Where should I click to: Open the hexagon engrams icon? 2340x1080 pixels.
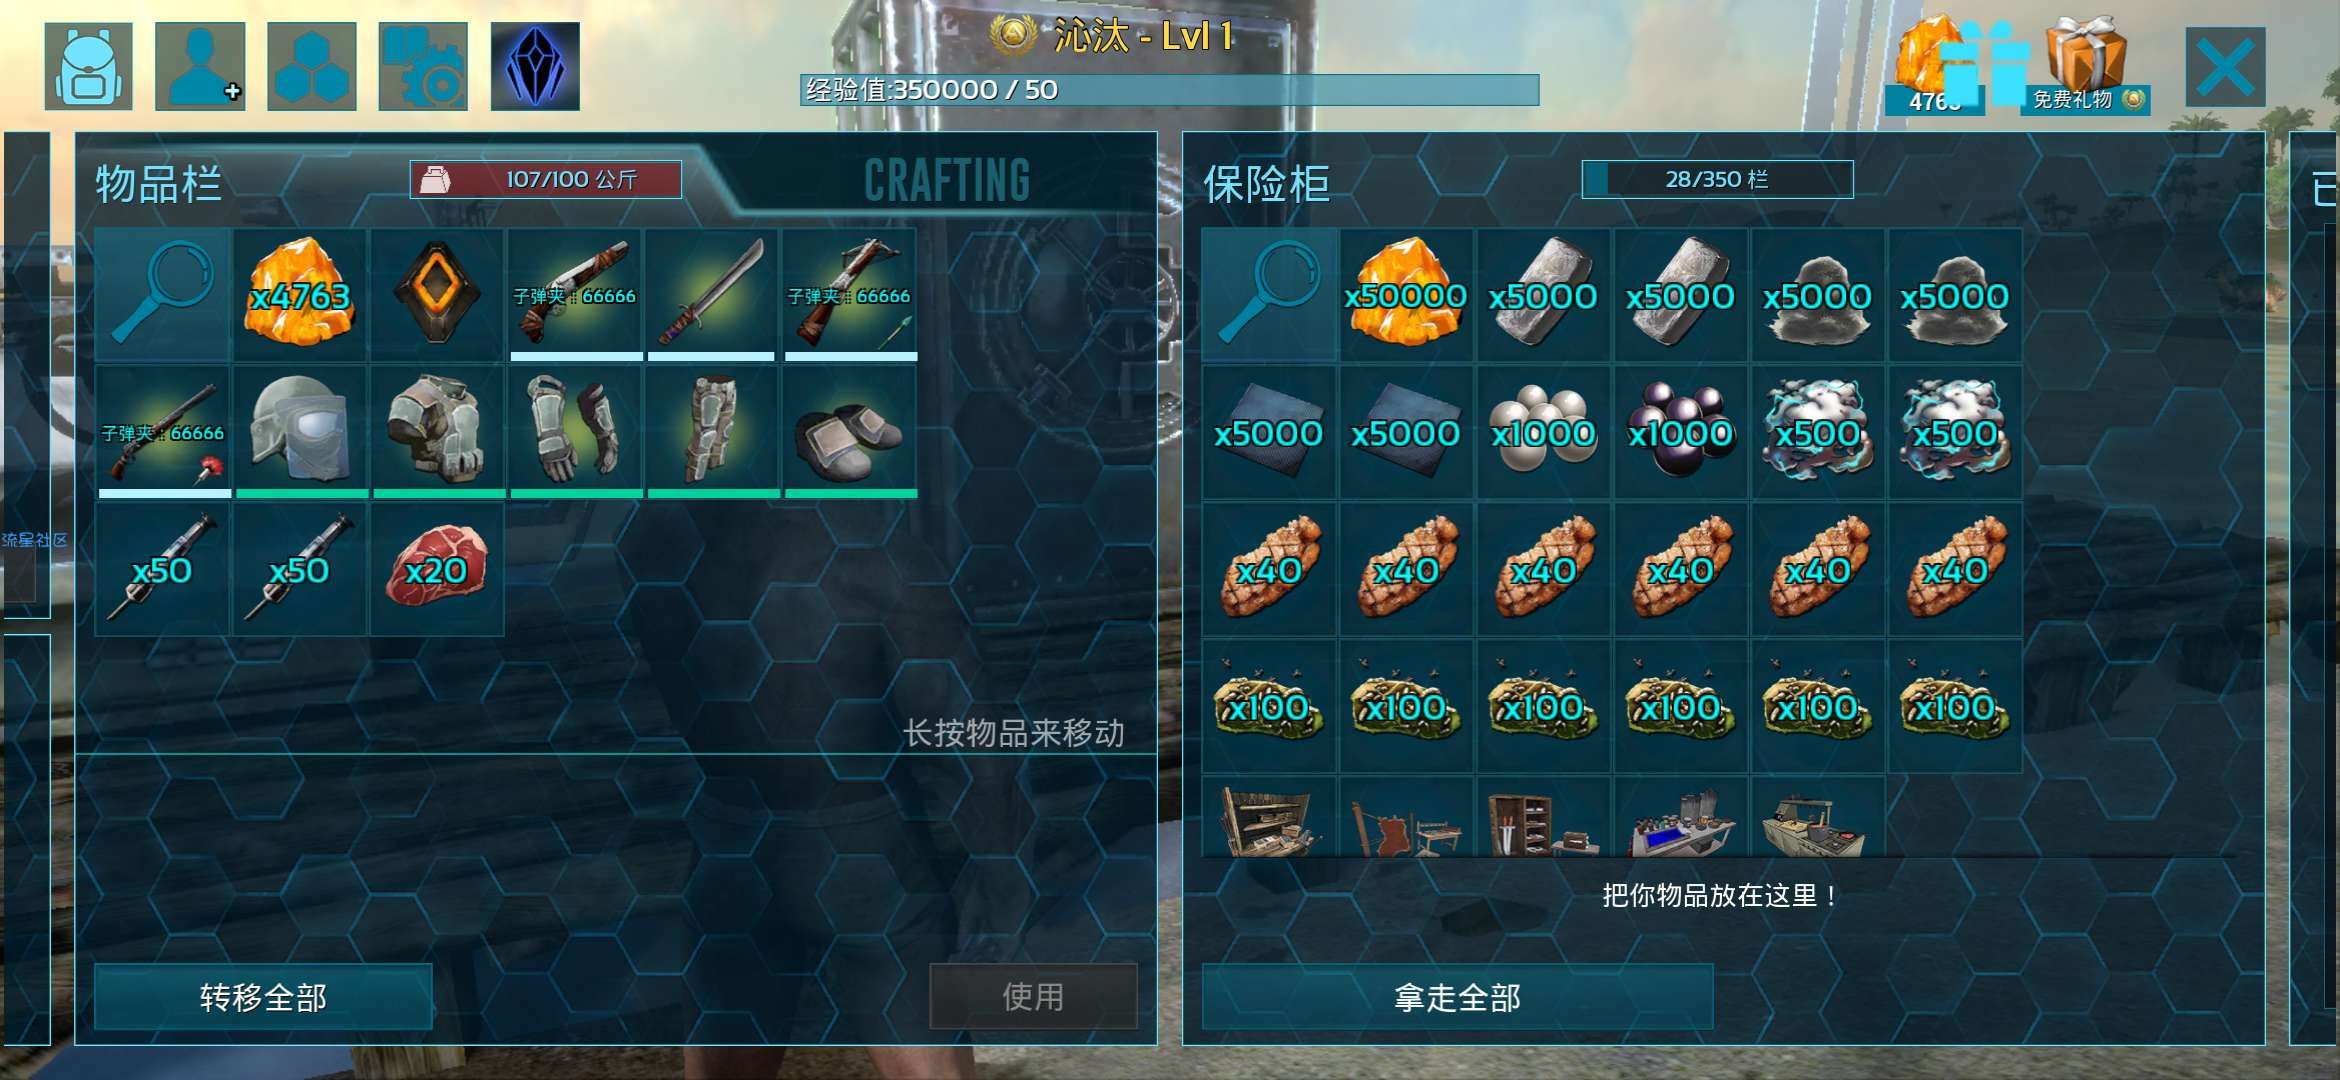[312, 66]
